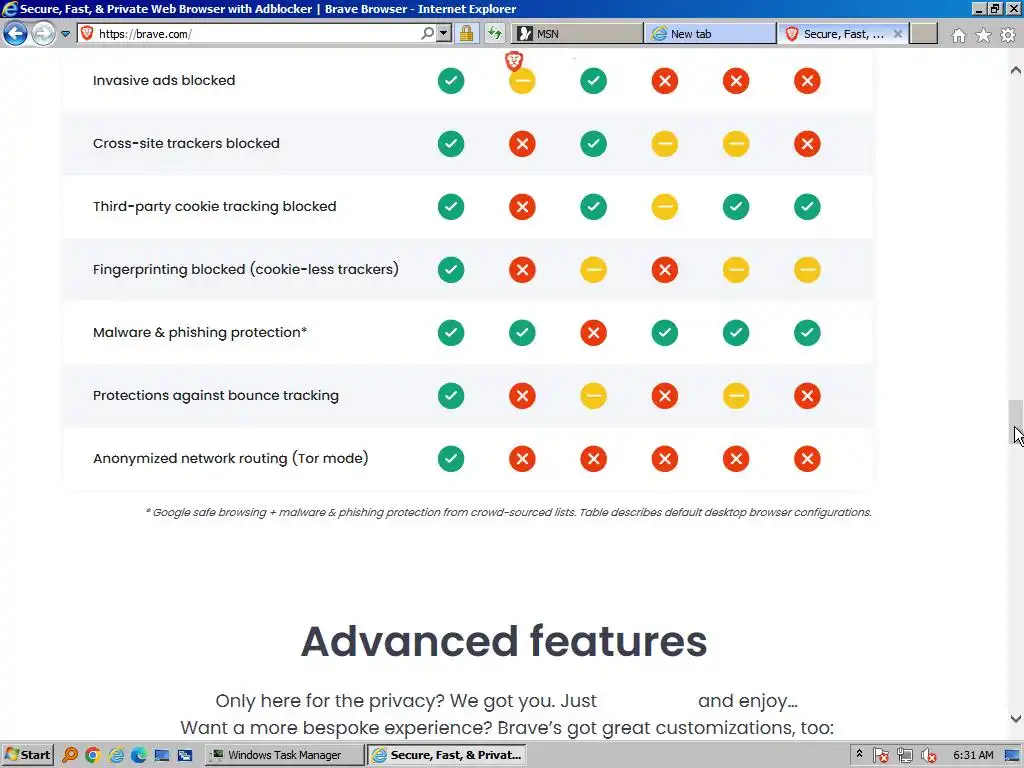Launch Internet Explorer from quick launch
The width and height of the screenshot is (1024, 768).
point(116,755)
